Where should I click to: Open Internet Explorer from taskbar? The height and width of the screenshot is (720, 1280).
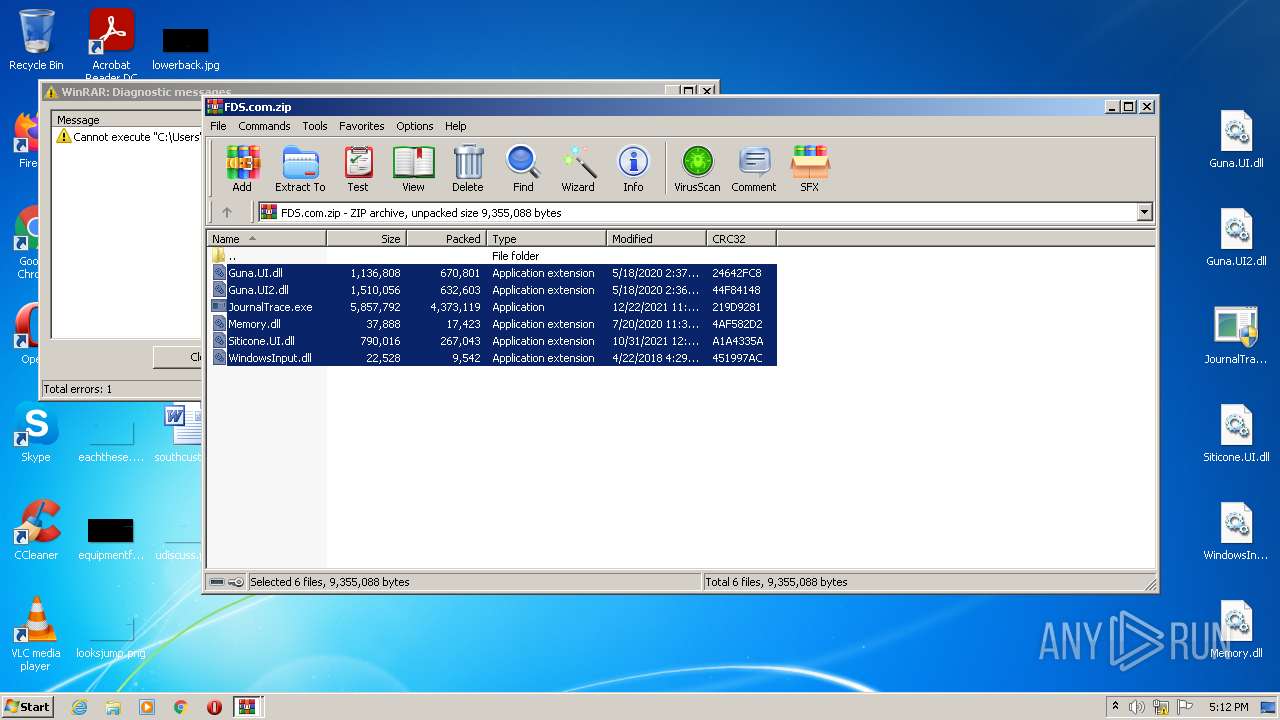tap(79, 707)
